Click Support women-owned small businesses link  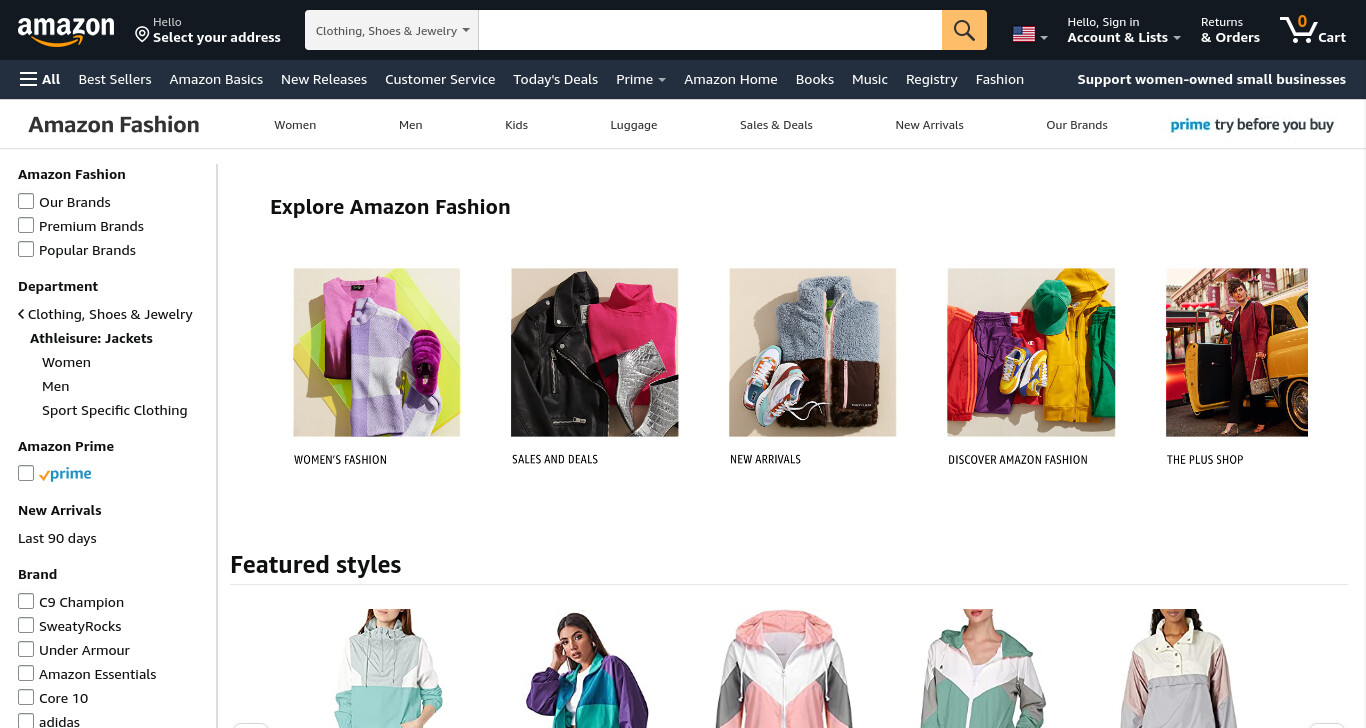click(1211, 79)
